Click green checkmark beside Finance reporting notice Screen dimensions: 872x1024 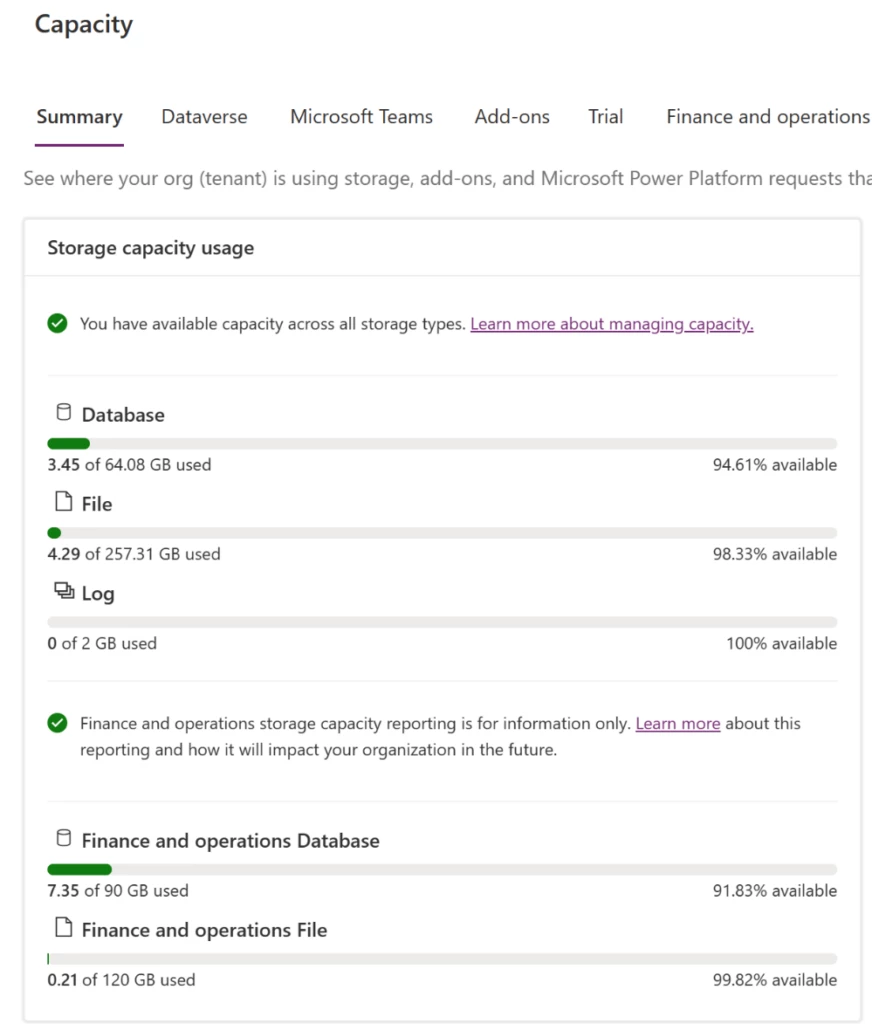pos(58,723)
